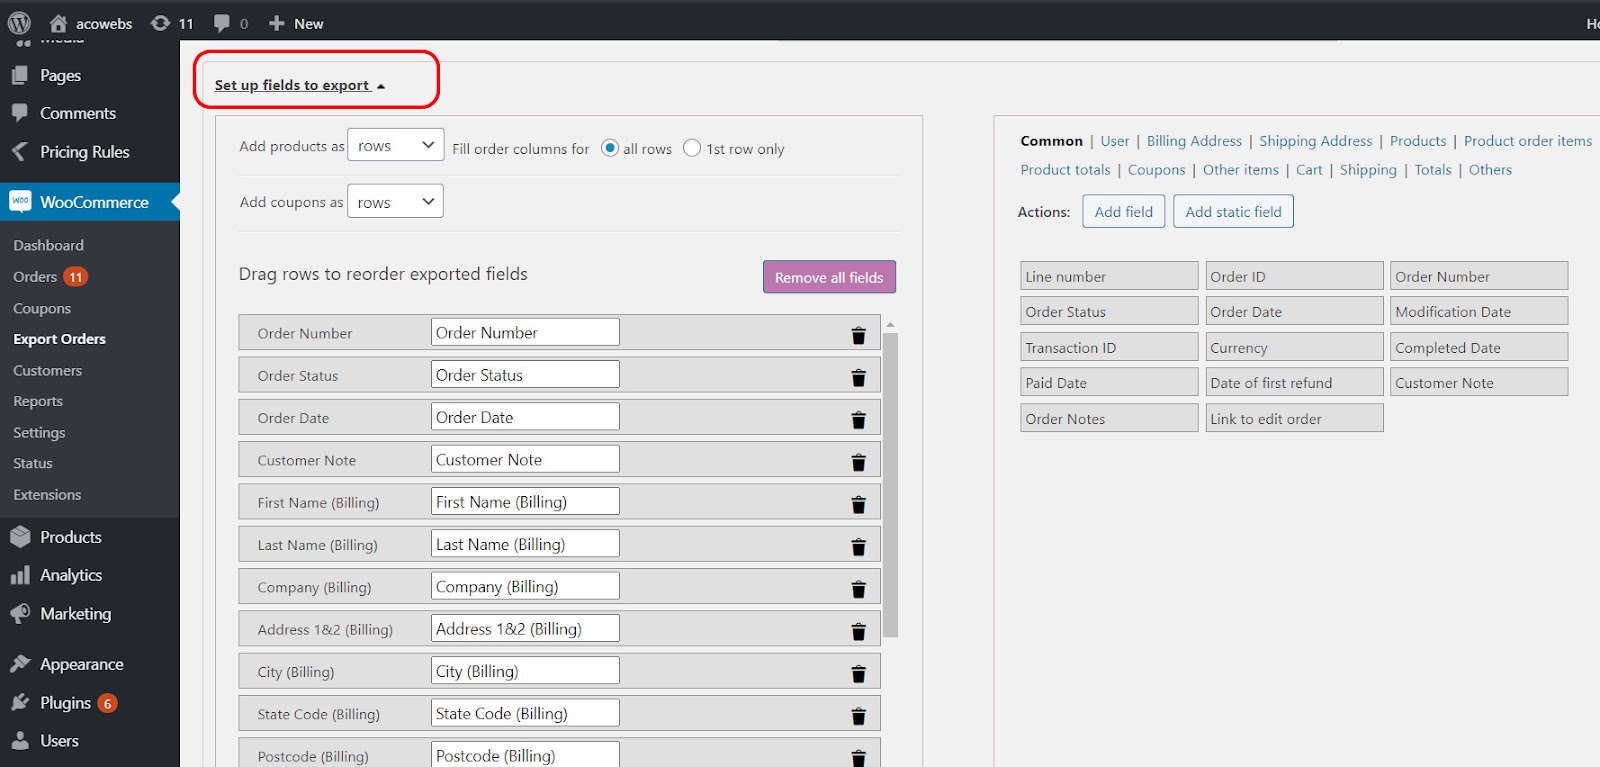
Task: Click the Products sidebar icon
Action: [20, 537]
